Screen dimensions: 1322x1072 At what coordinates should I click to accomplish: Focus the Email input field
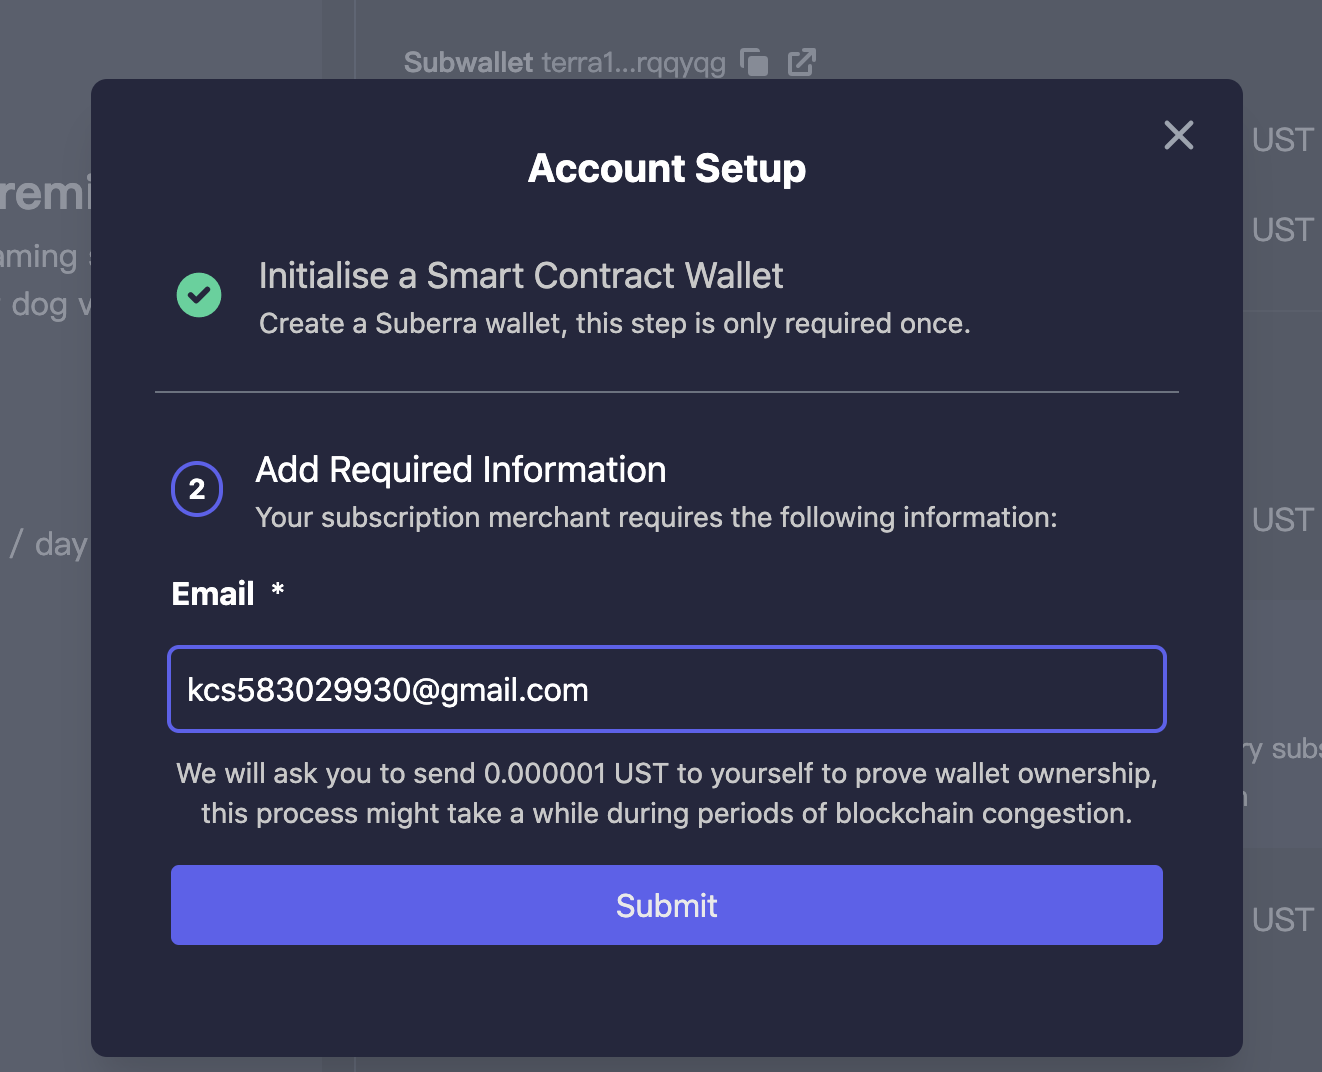coord(667,690)
